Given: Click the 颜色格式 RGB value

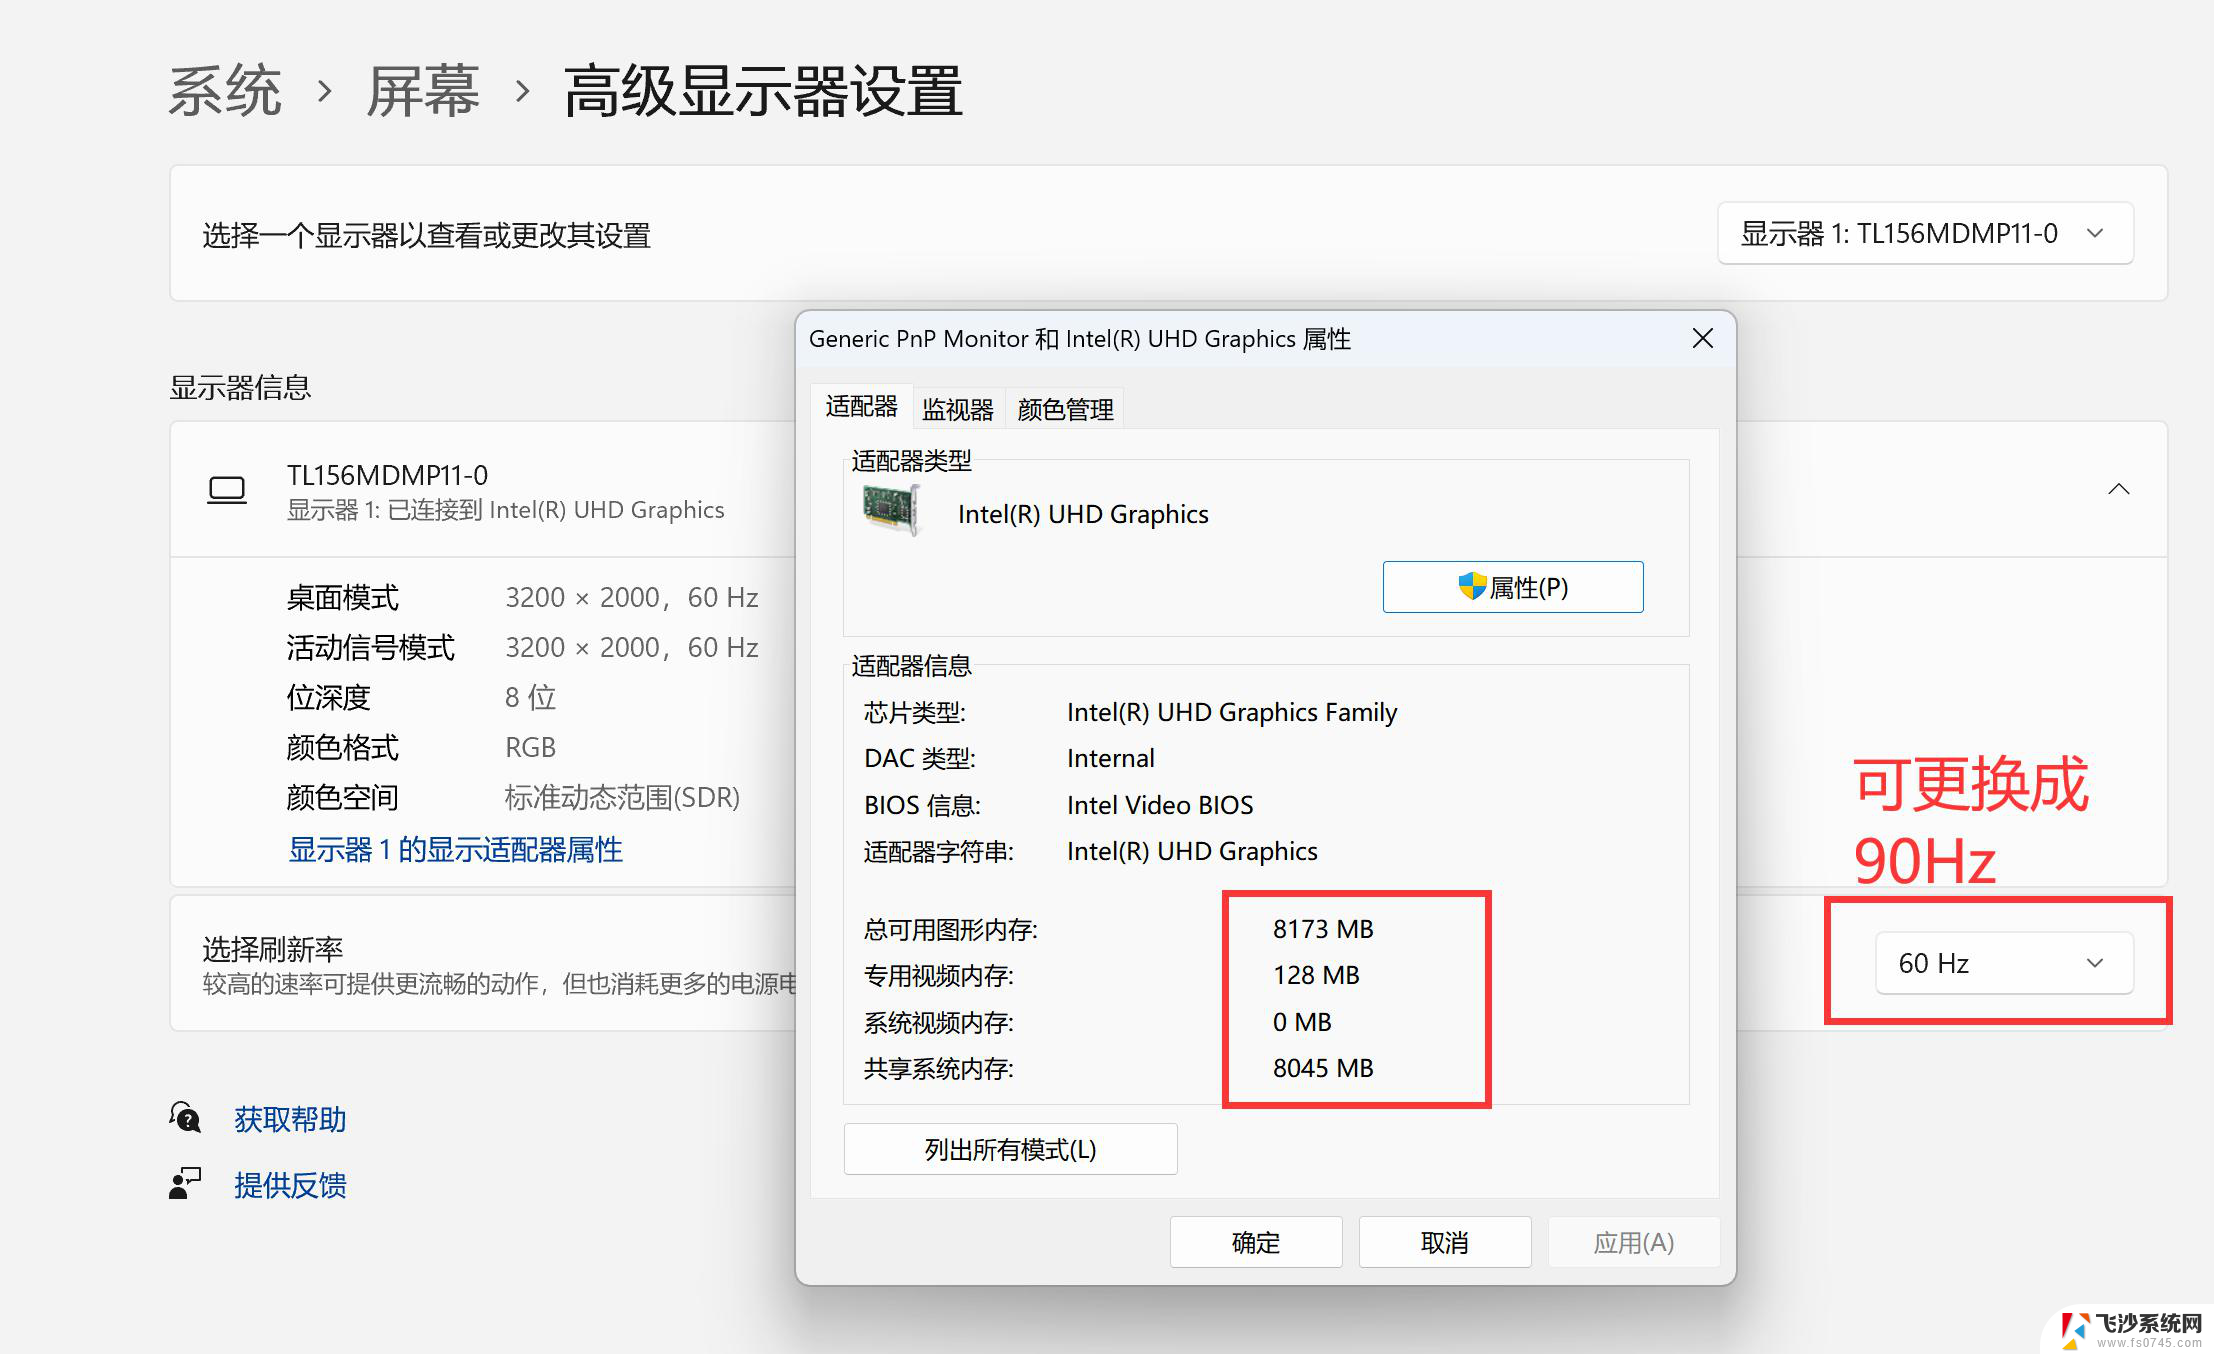Looking at the screenshot, I should pos(530,747).
